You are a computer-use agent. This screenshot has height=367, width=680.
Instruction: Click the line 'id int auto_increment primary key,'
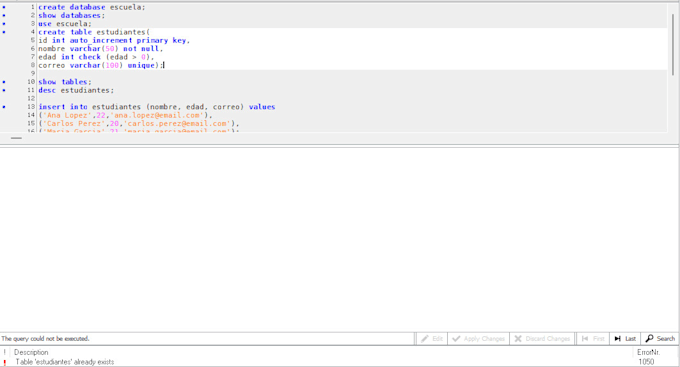click(114, 40)
